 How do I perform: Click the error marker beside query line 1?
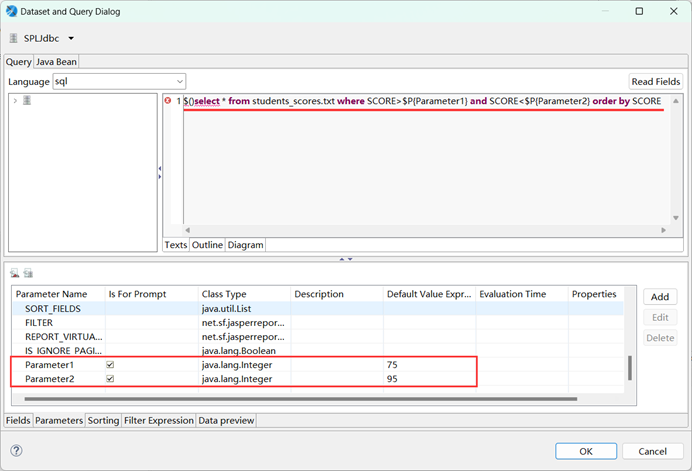[x=167, y=101]
